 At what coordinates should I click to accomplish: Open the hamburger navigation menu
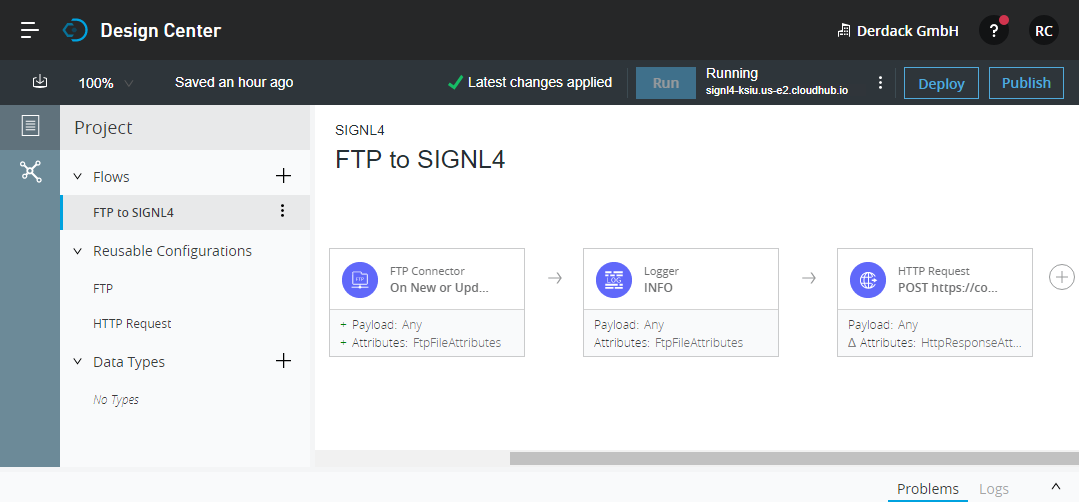pos(30,30)
